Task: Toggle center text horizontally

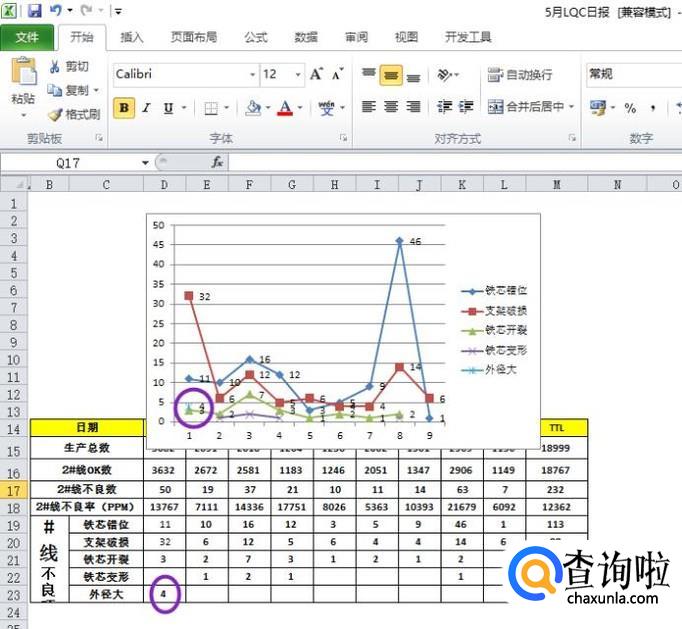Action: (x=391, y=107)
